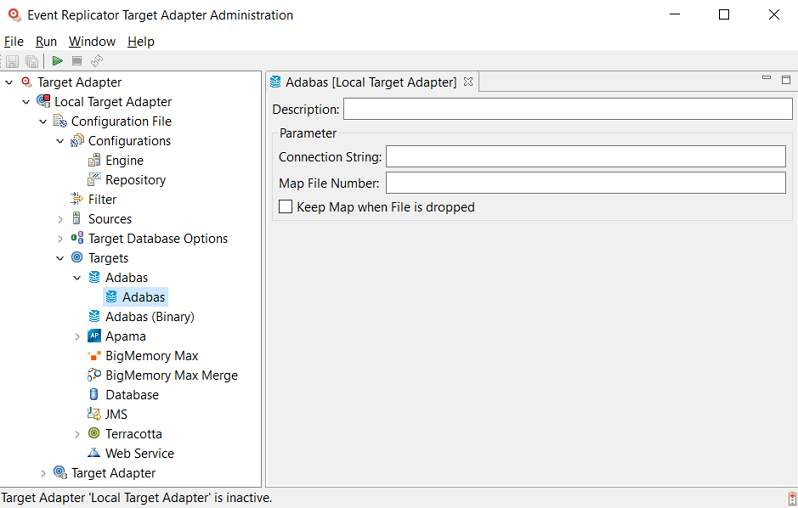Click the green Start toolbar icon

click(58, 61)
